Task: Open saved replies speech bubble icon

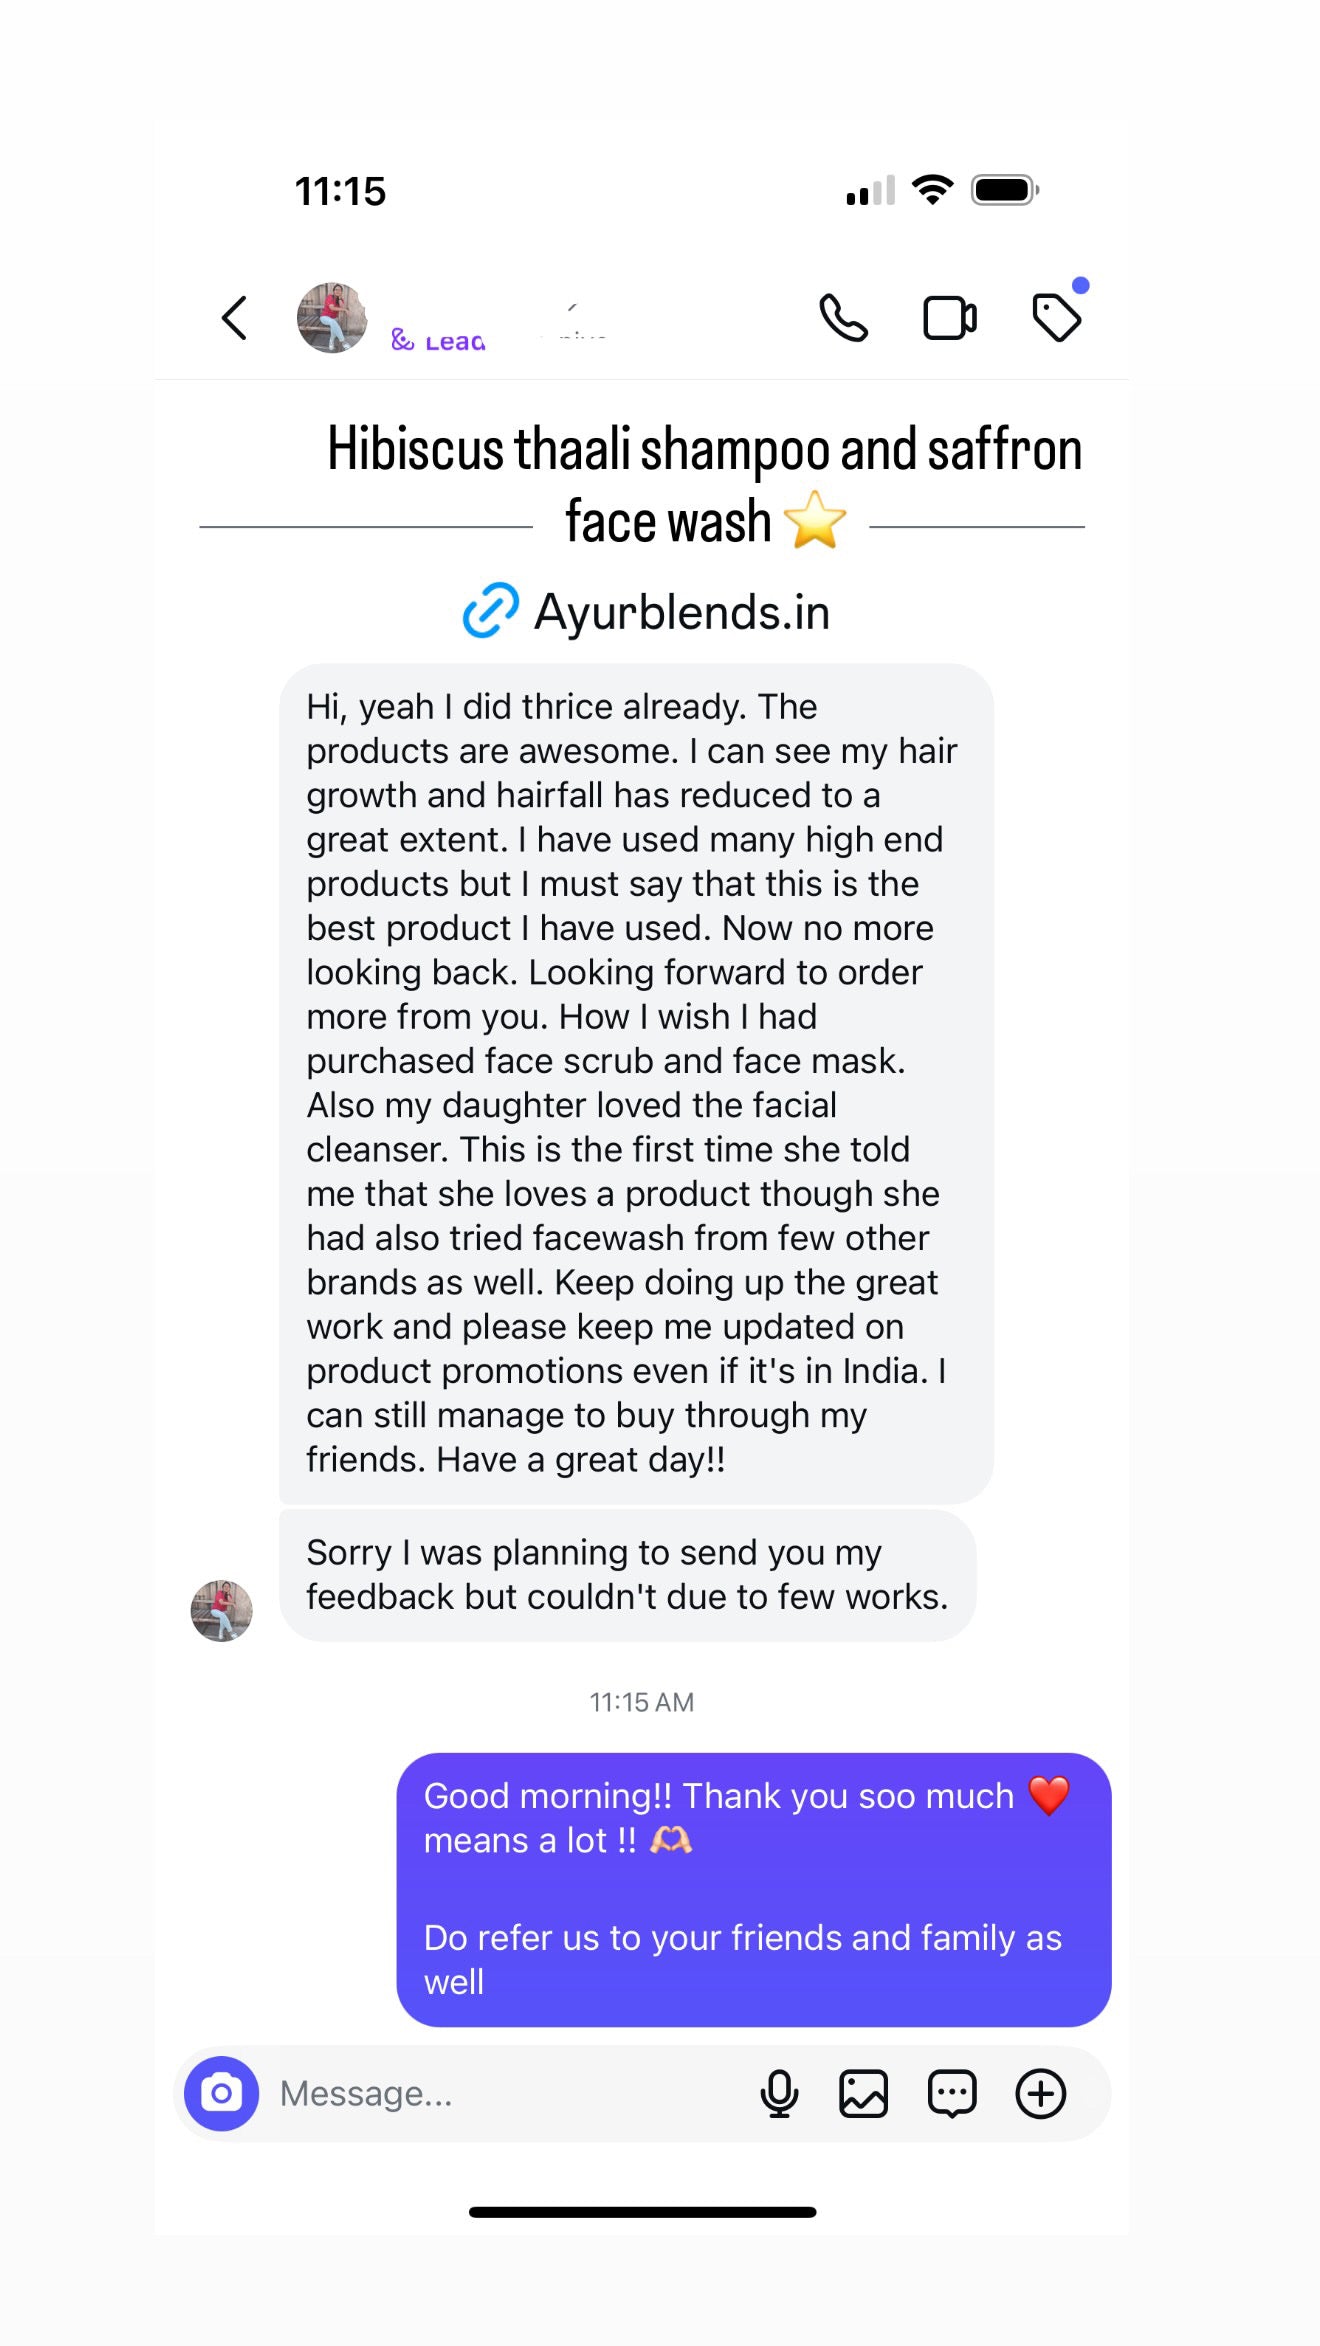Action: click(x=952, y=2093)
